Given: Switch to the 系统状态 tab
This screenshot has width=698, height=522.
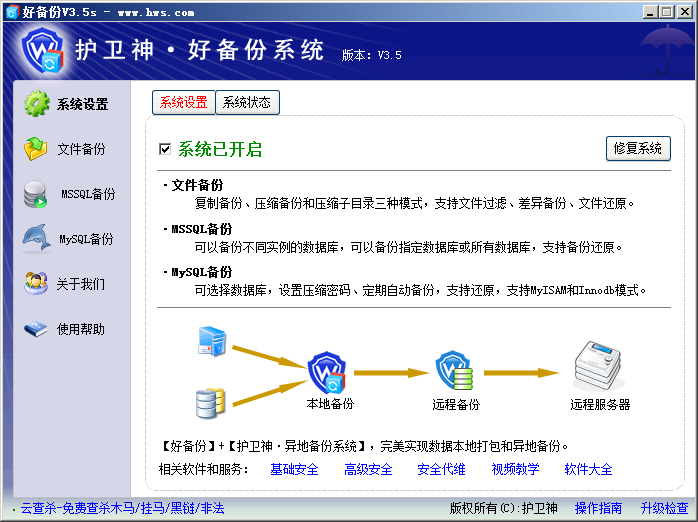Looking at the screenshot, I should click(247, 102).
